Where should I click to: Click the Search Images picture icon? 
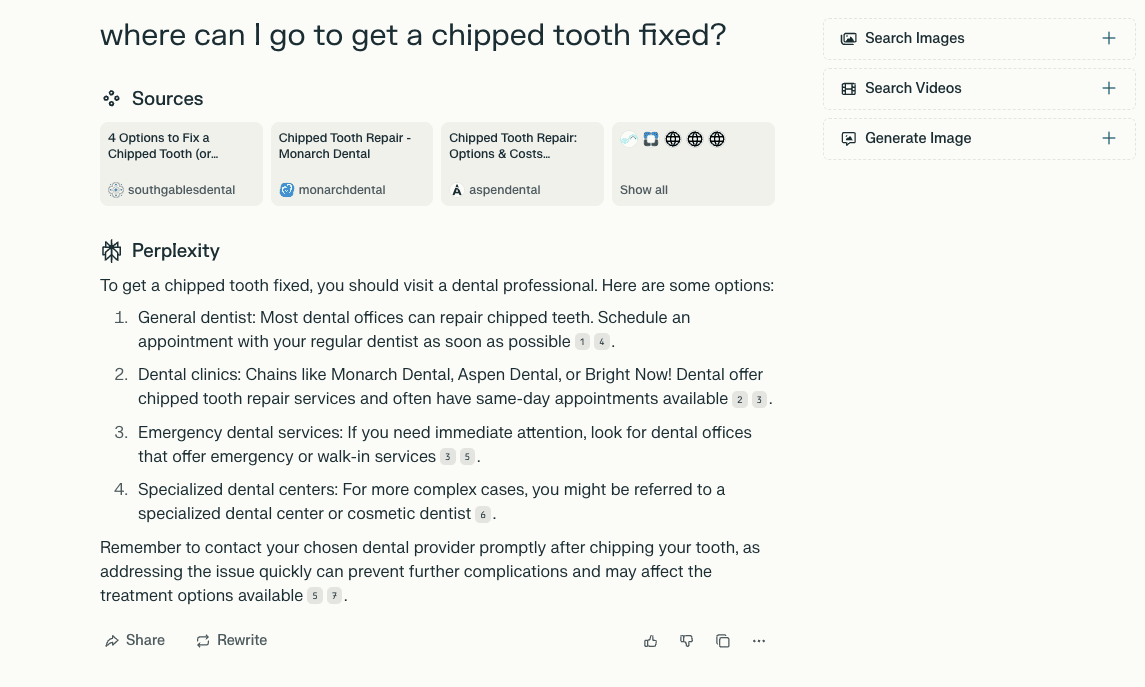(x=849, y=39)
